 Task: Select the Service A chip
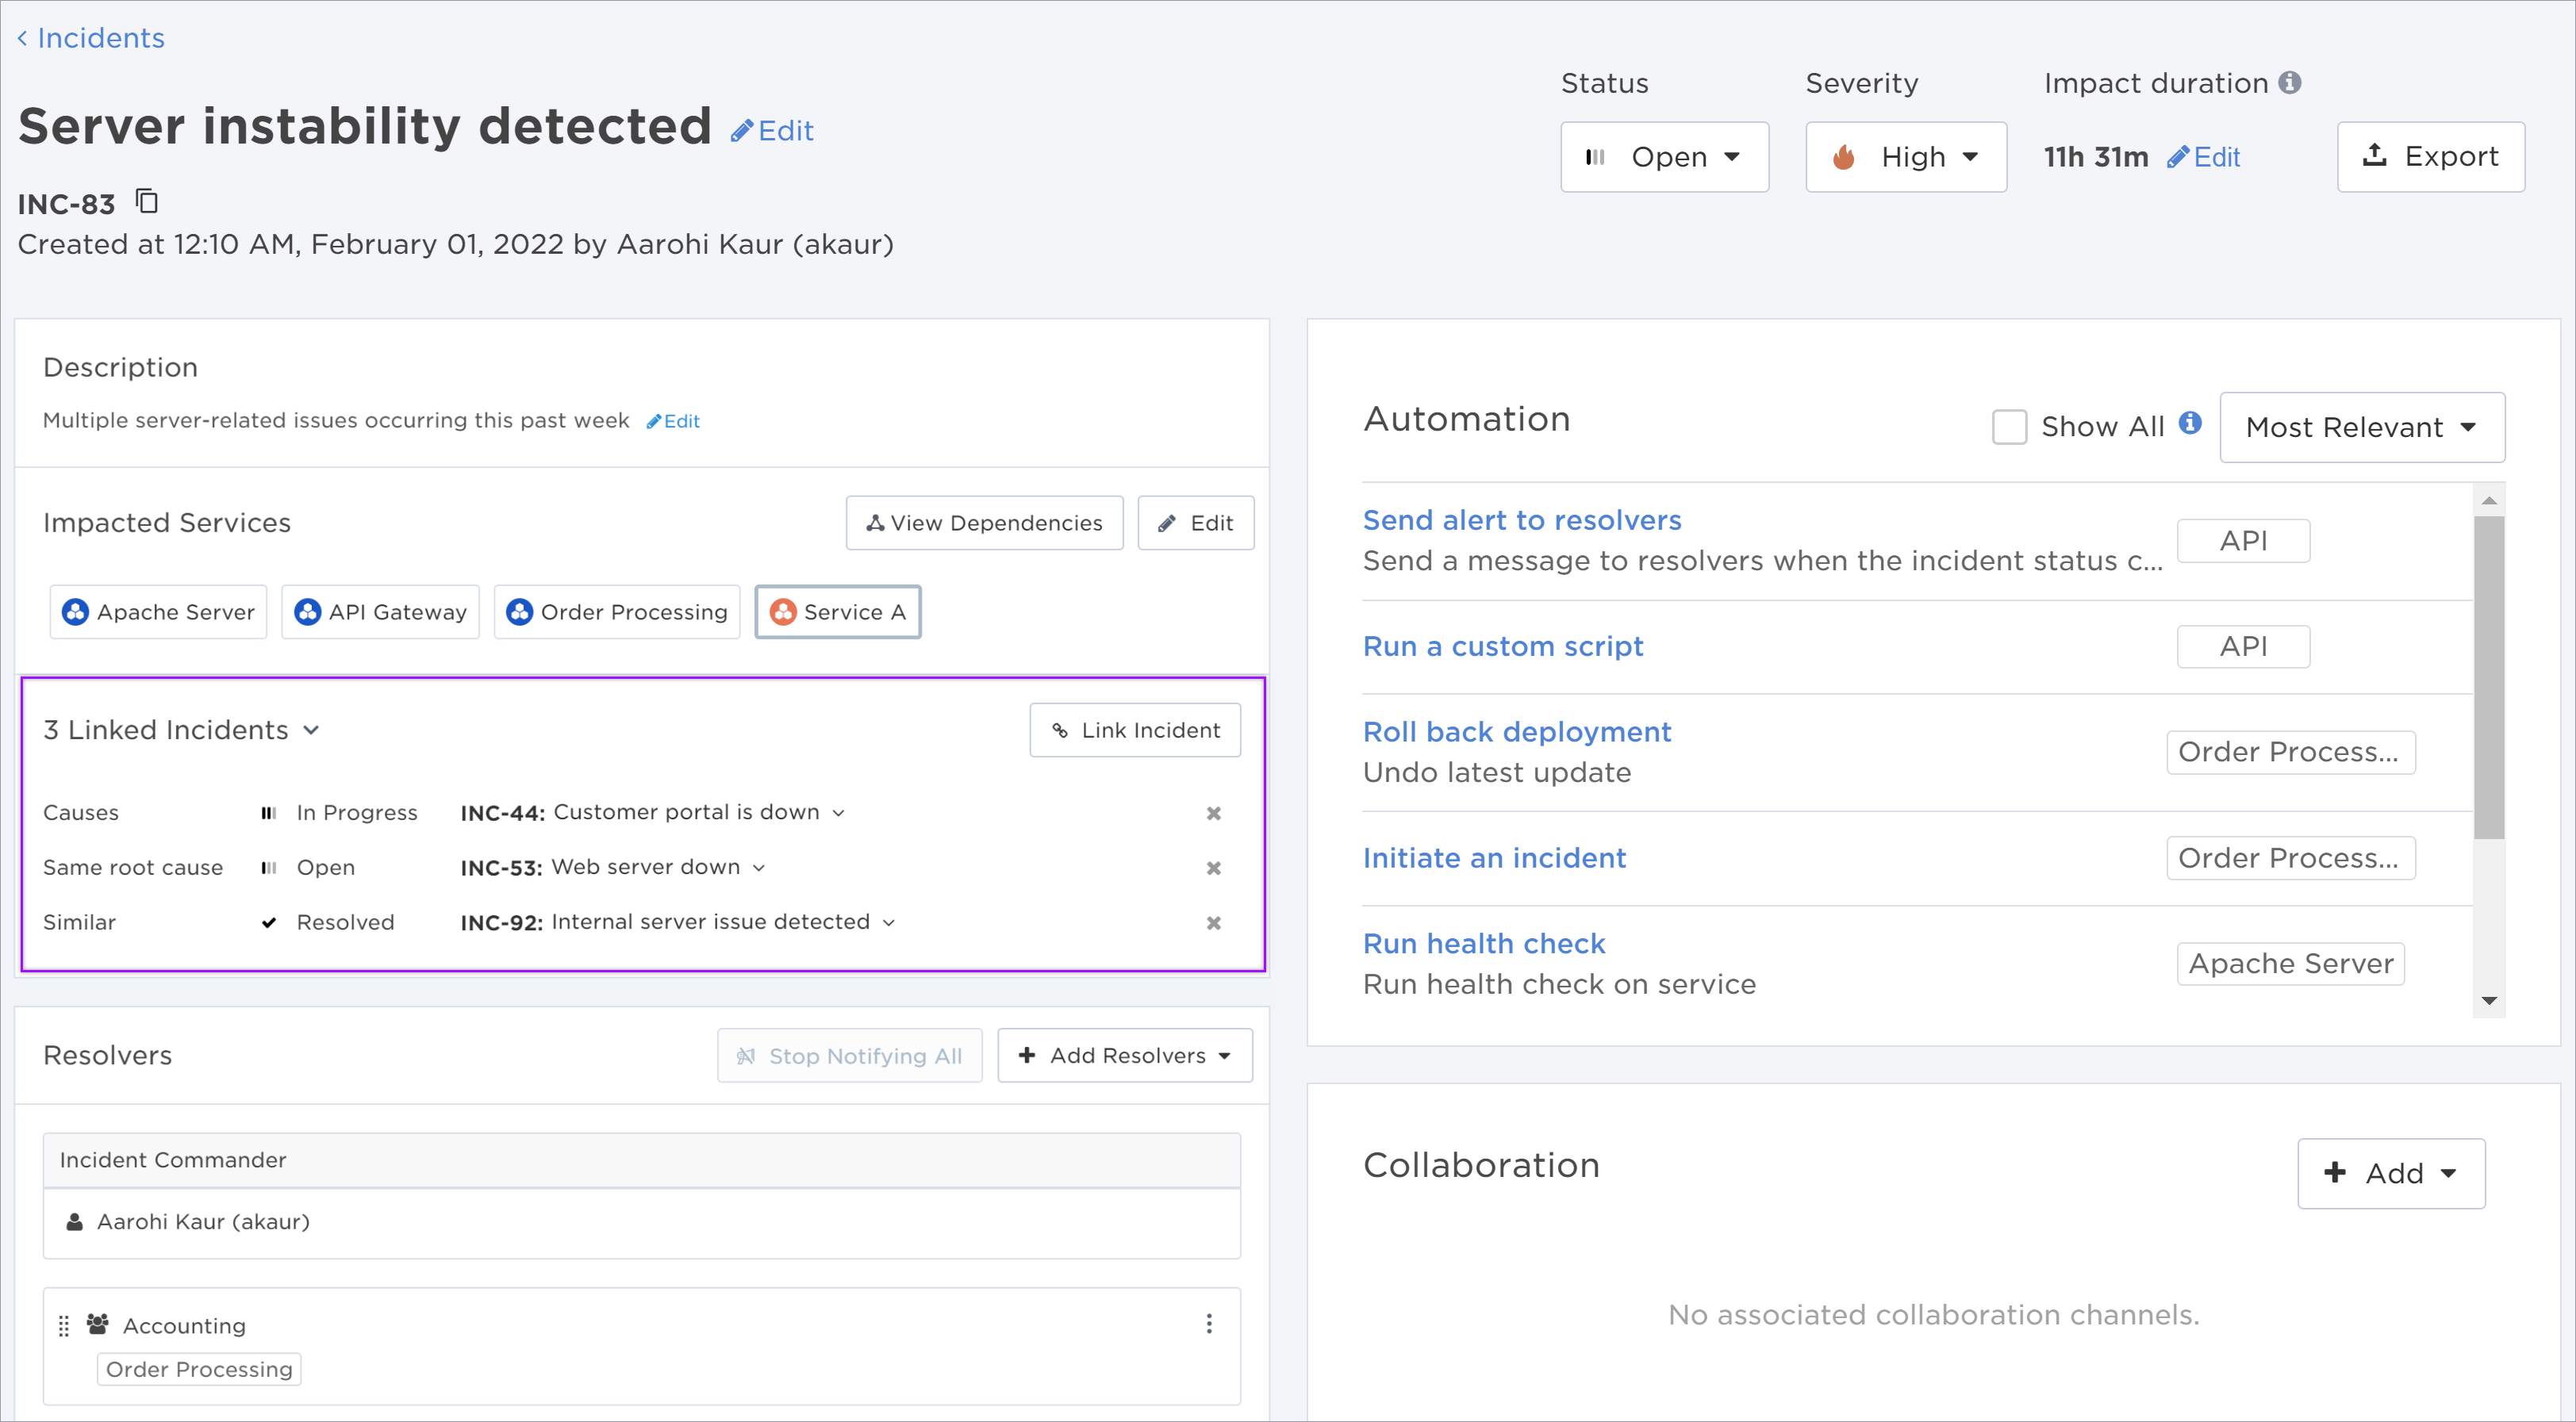click(x=838, y=612)
